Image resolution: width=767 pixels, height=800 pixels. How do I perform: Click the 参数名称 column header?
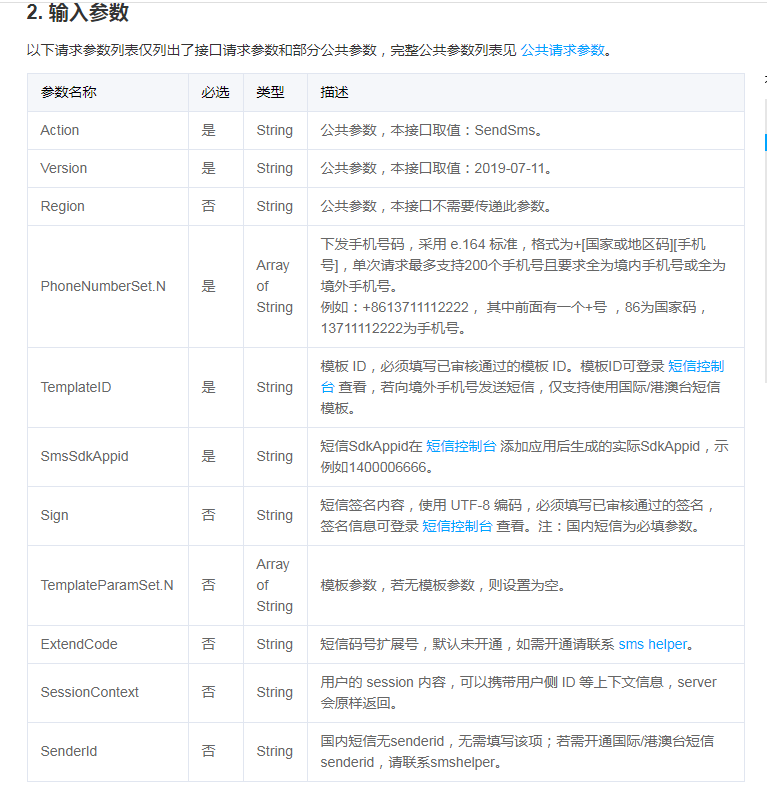(x=68, y=92)
